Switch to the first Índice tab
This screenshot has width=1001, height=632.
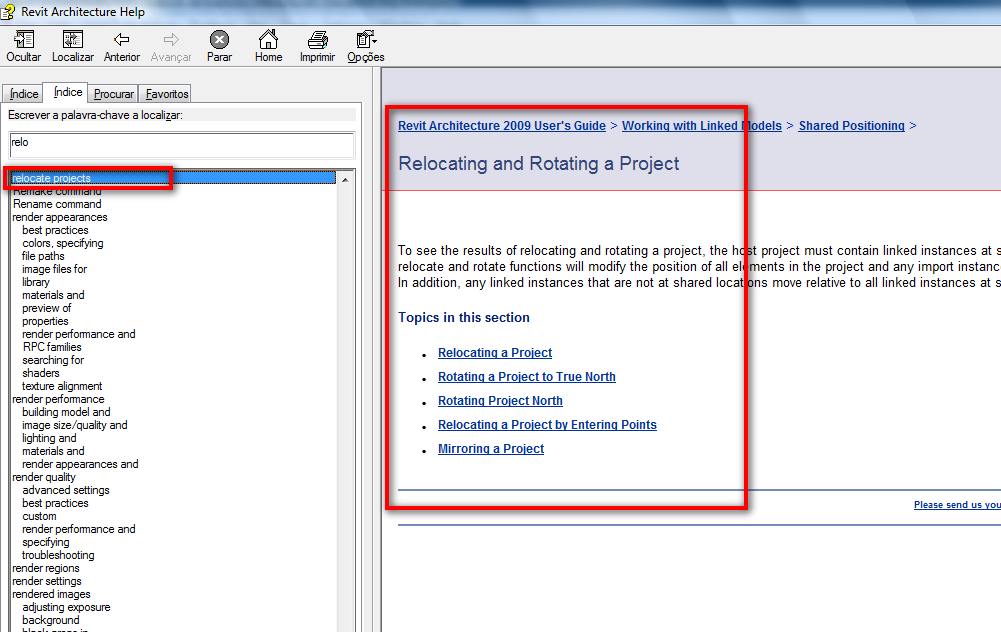[x=24, y=94]
